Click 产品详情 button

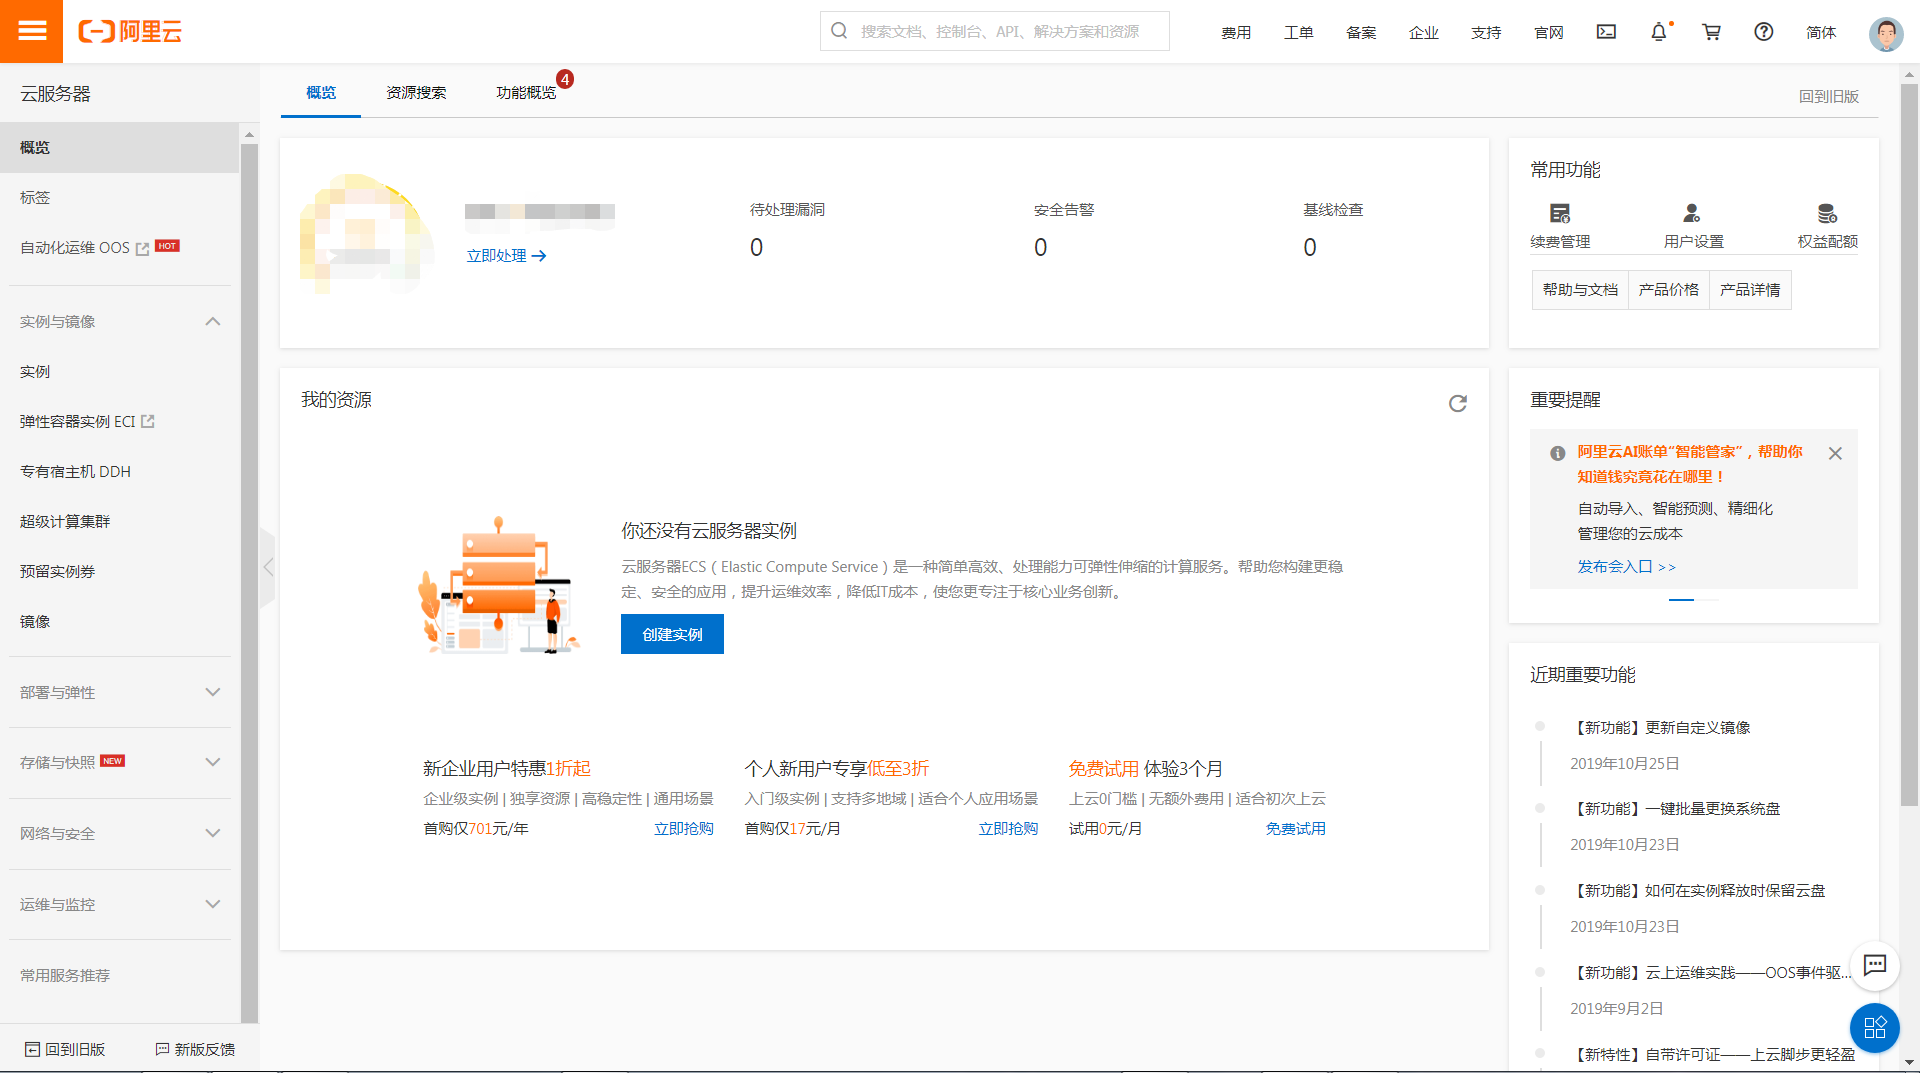1750,290
